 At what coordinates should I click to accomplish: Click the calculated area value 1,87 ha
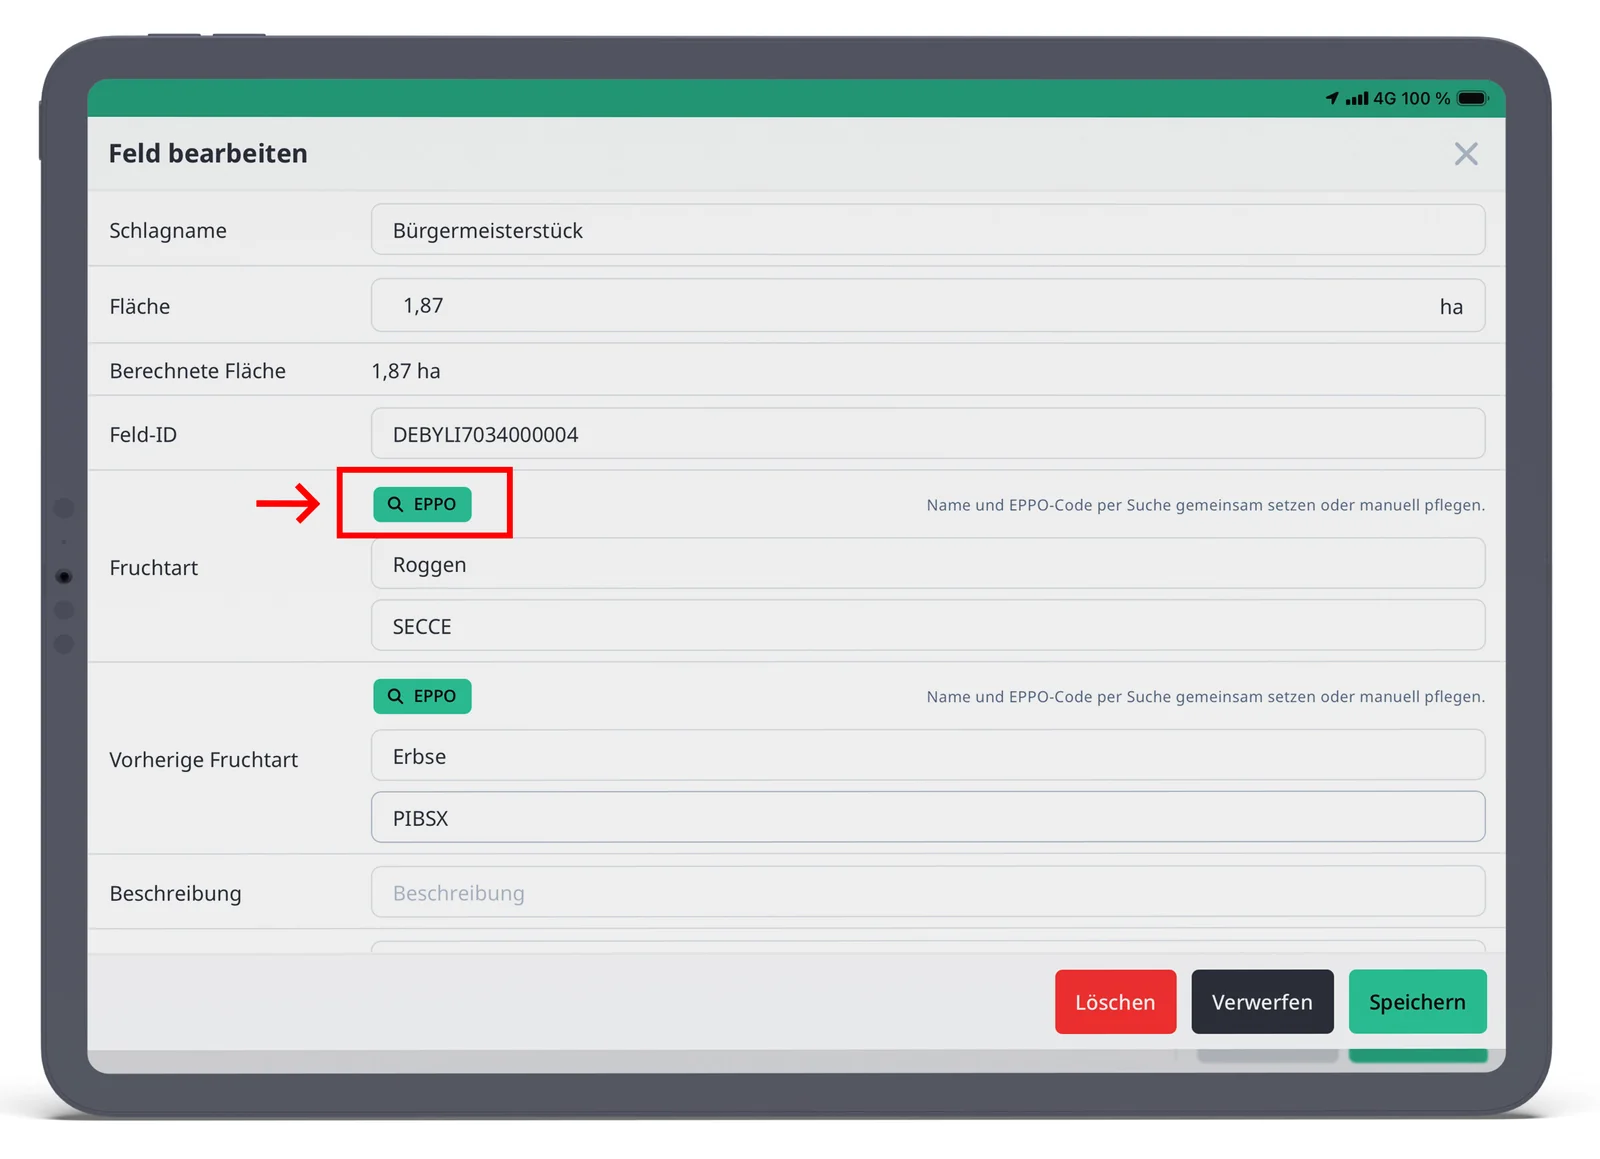(x=406, y=371)
